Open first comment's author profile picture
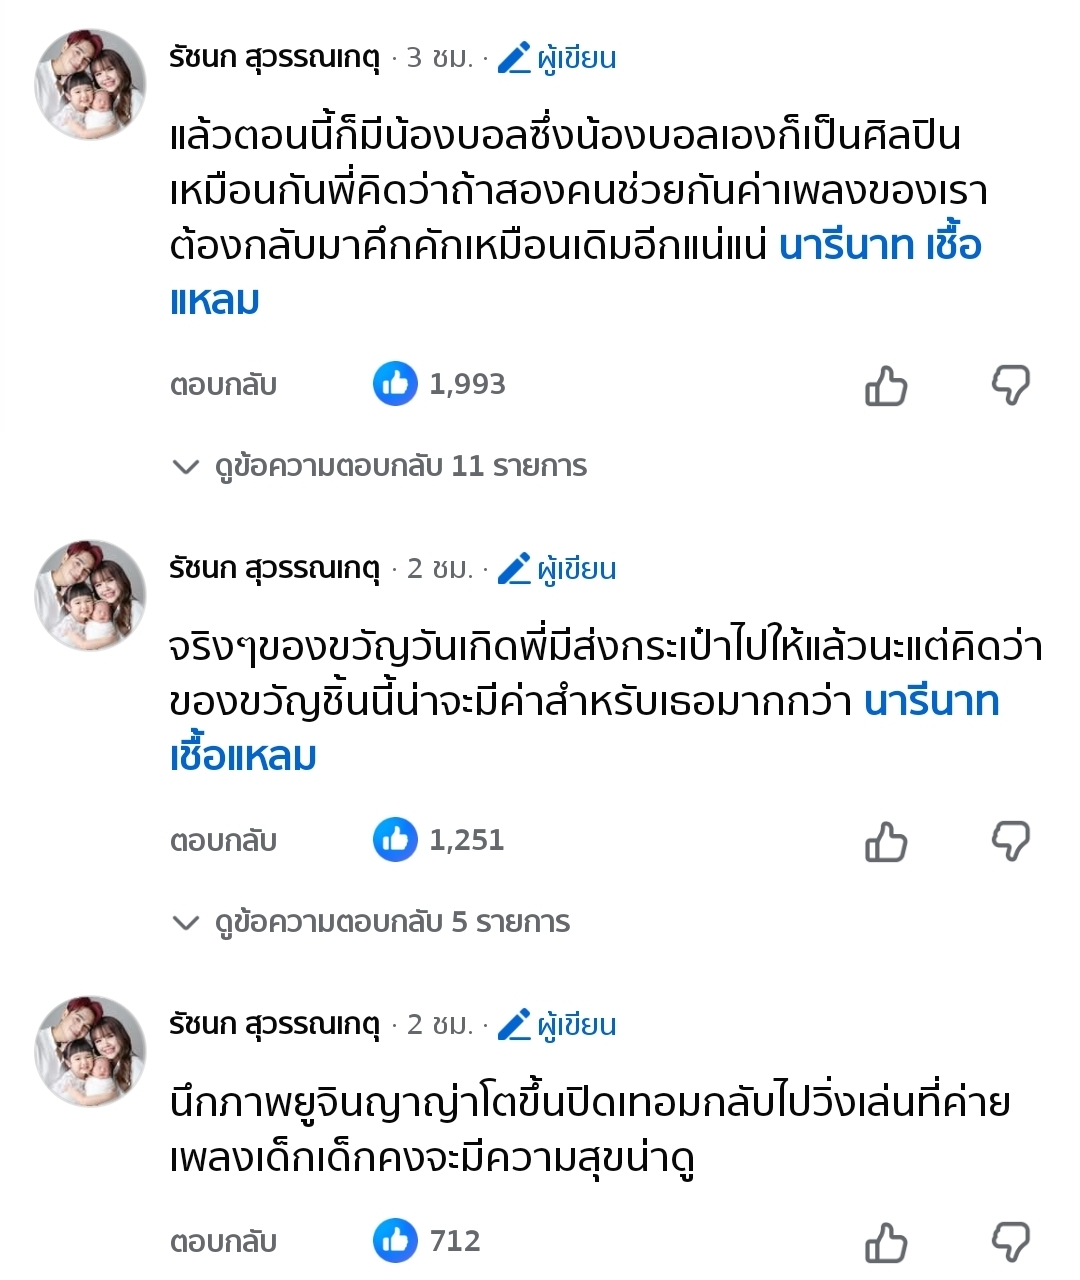The height and width of the screenshot is (1280, 1080). point(90,85)
